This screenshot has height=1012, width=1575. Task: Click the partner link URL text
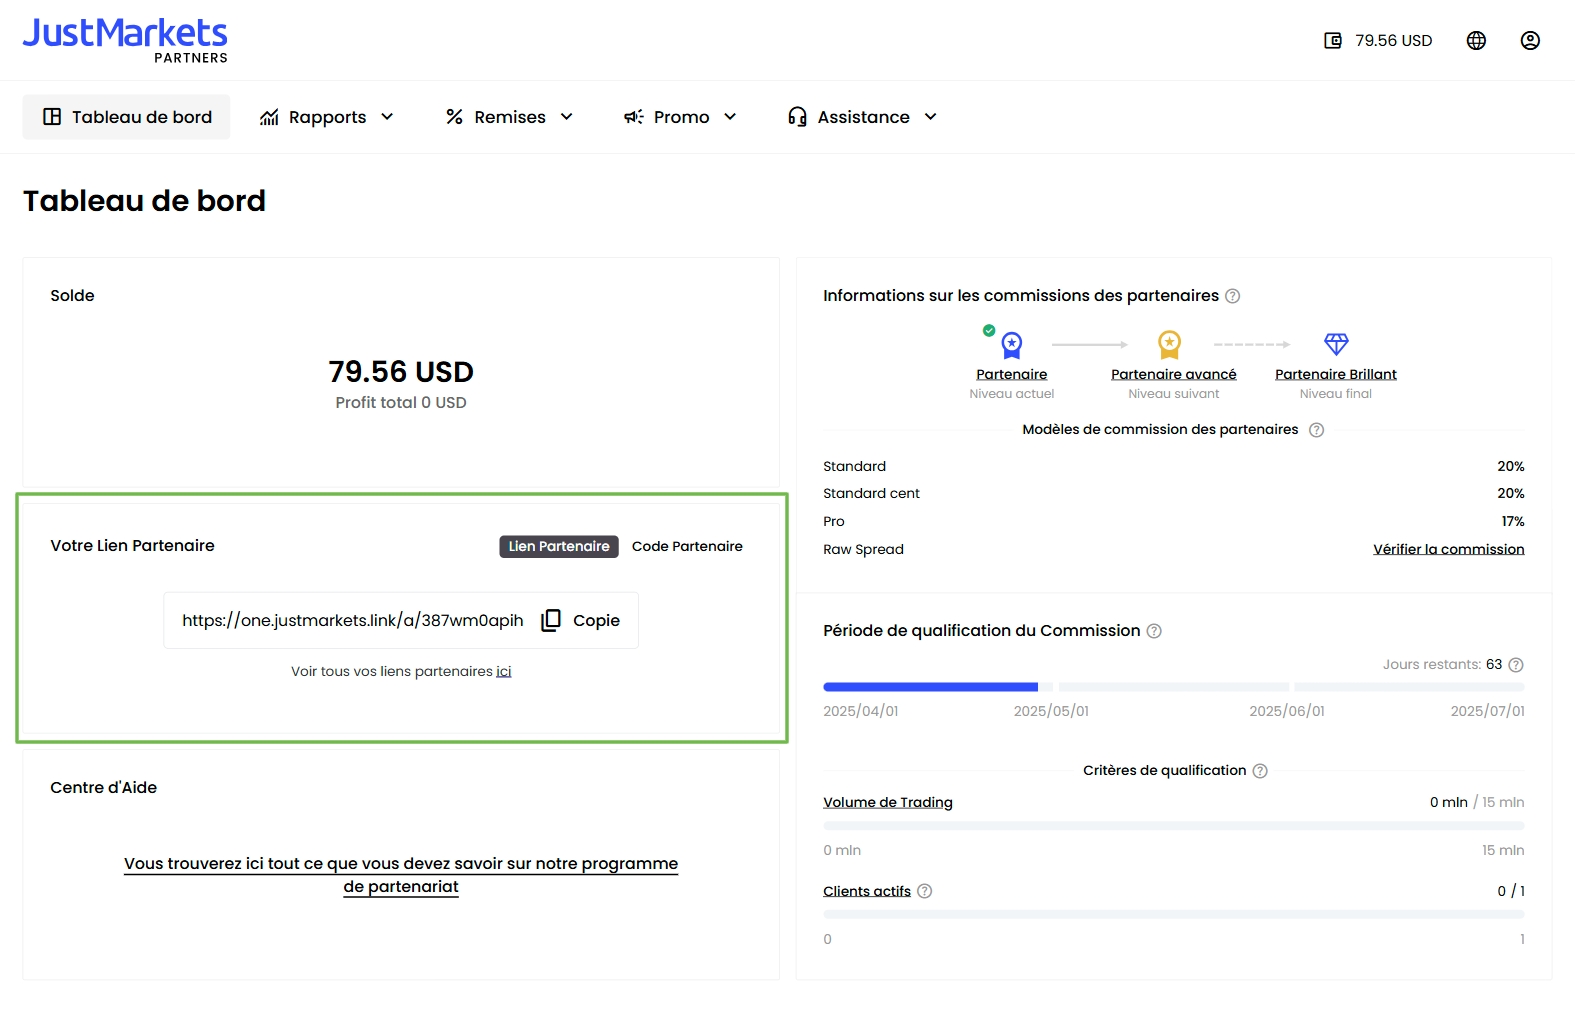point(353,621)
